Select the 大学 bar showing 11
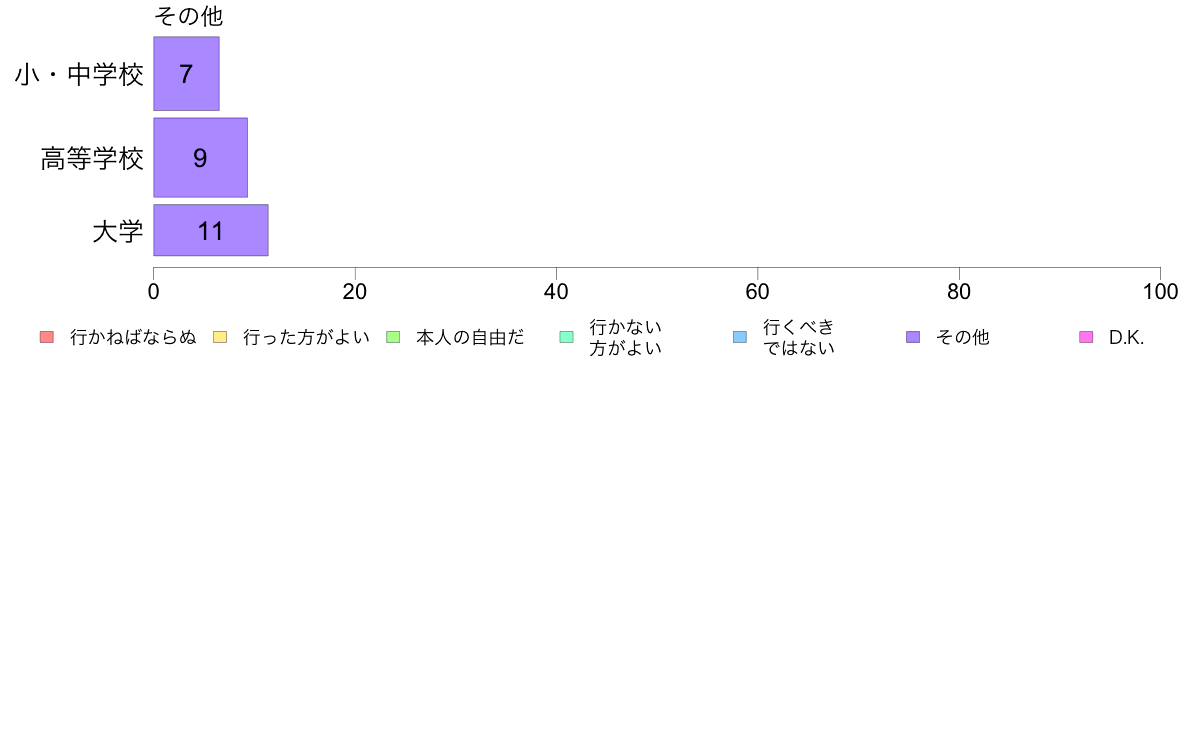Image resolution: width=1188 pixels, height=736 pixels. (x=211, y=230)
